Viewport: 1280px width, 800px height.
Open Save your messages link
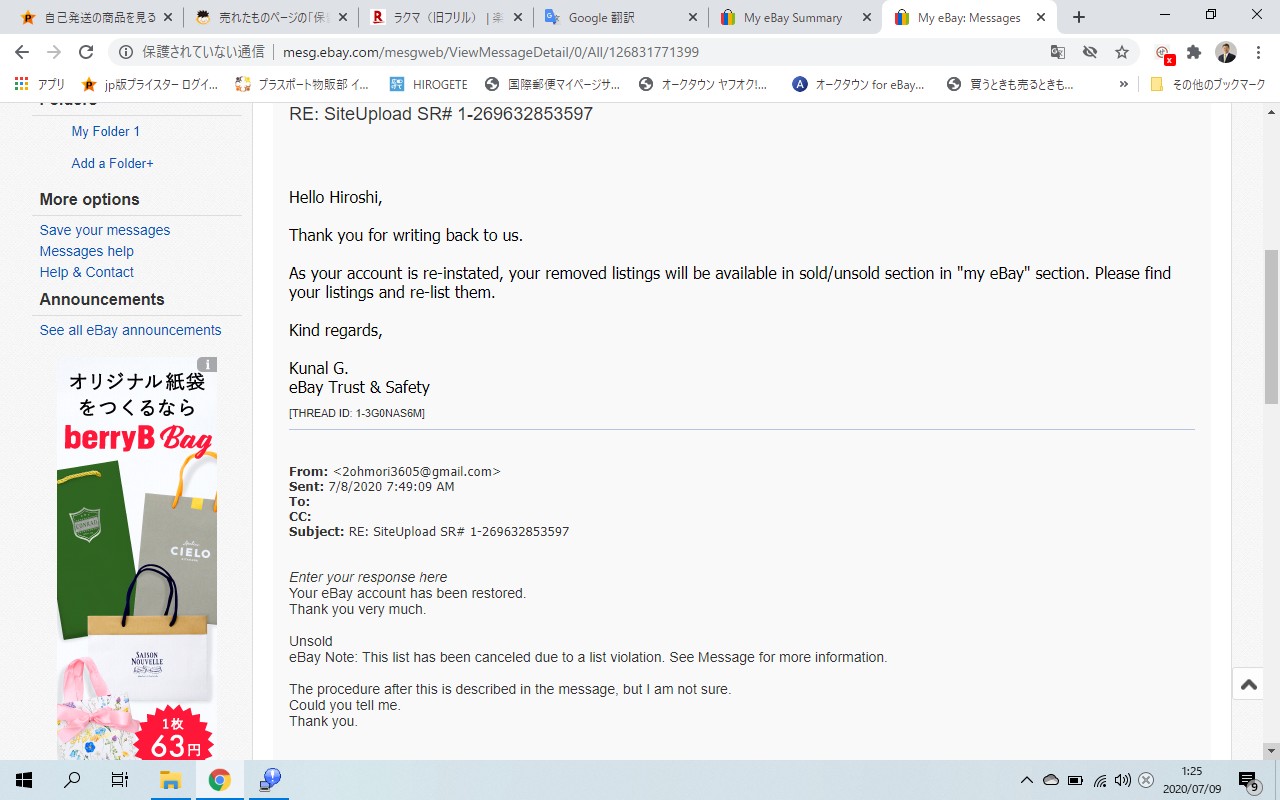click(105, 230)
